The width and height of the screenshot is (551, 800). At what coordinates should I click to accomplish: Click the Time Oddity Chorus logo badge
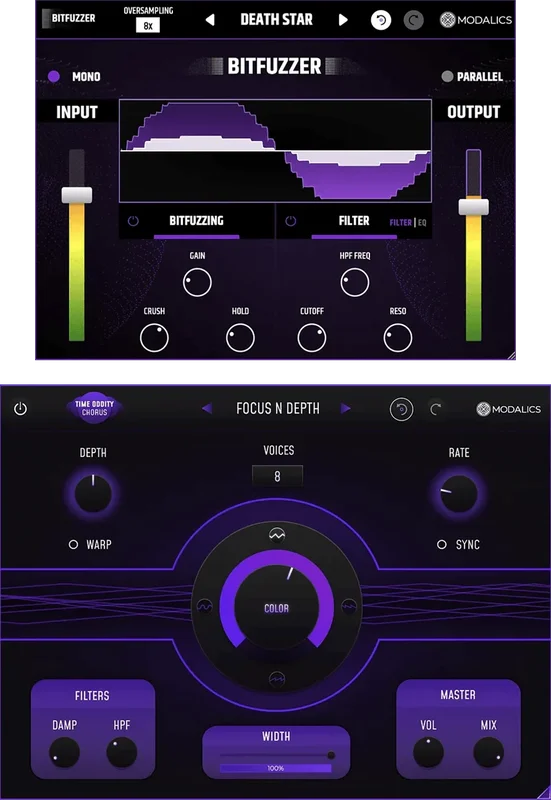point(94,408)
